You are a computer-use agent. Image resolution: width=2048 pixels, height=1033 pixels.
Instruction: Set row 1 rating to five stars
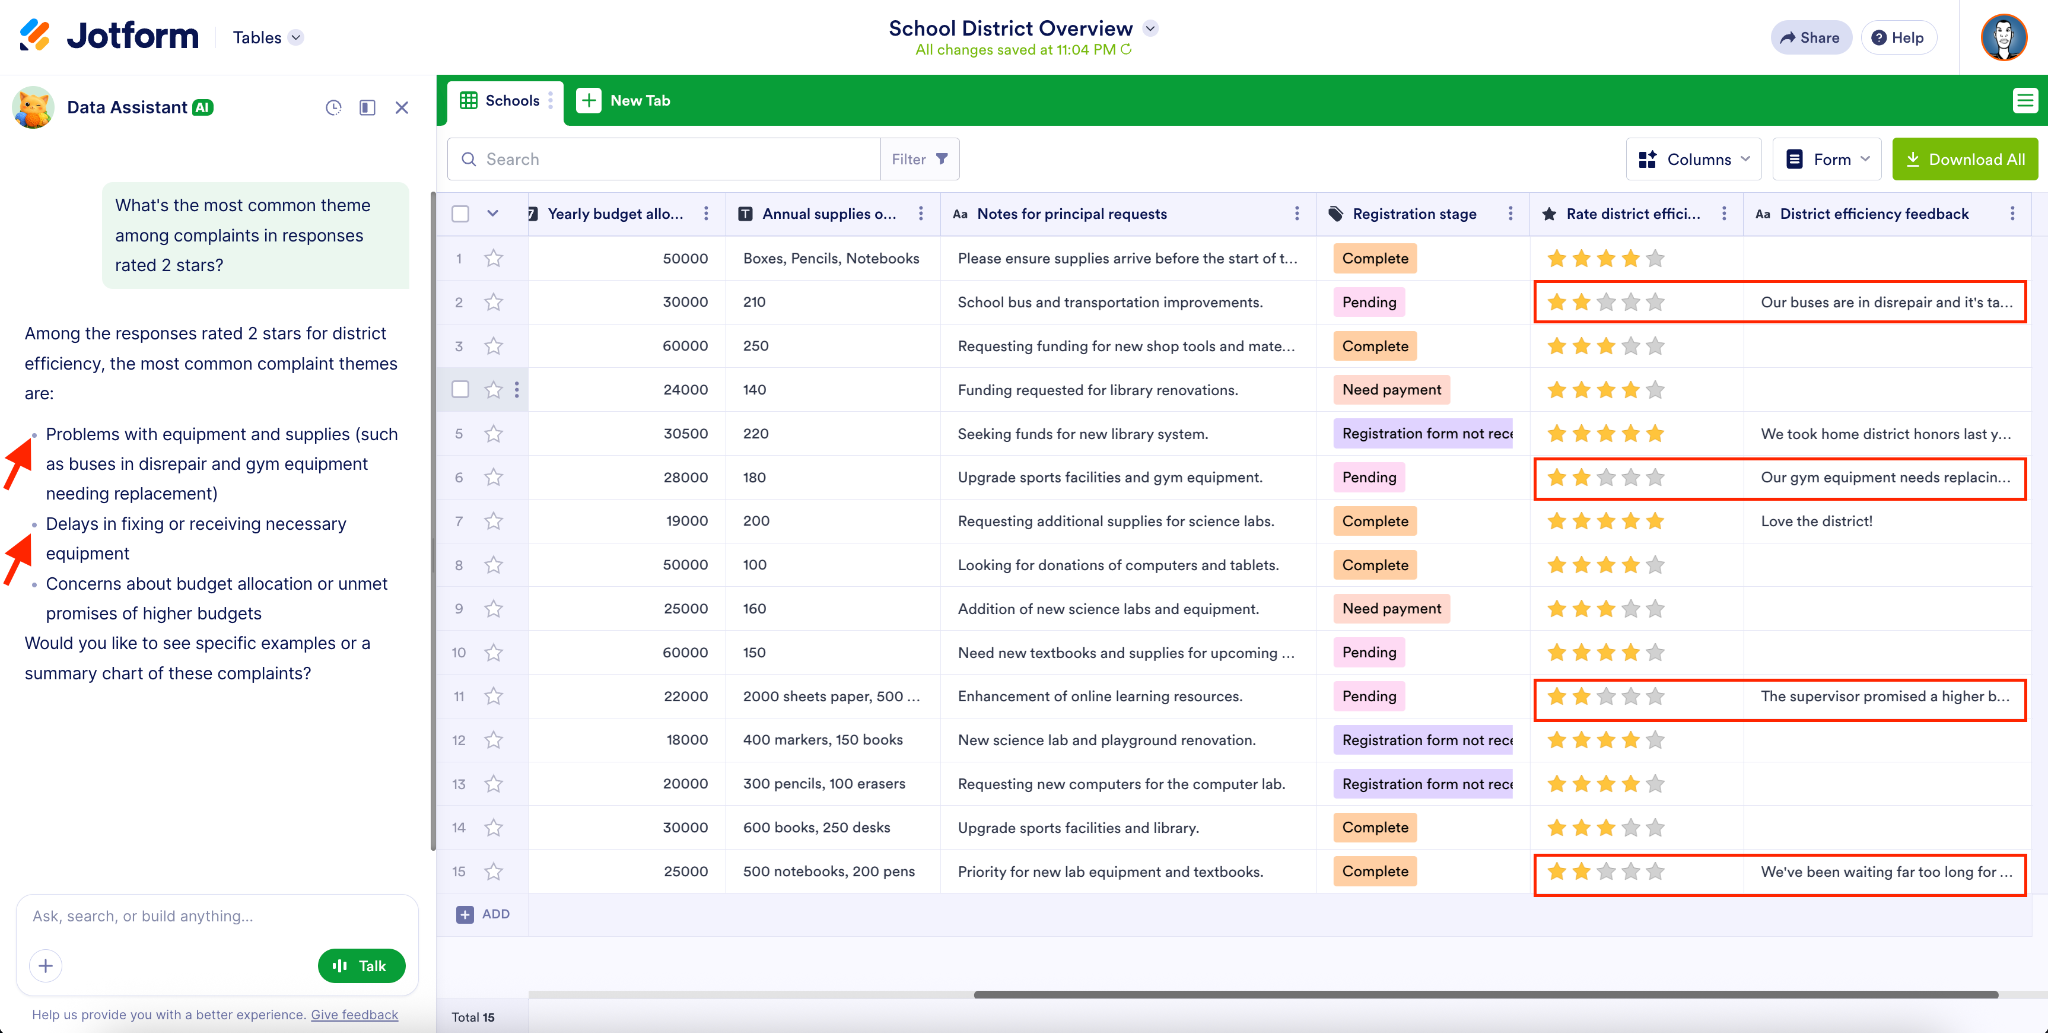point(1655,259)
